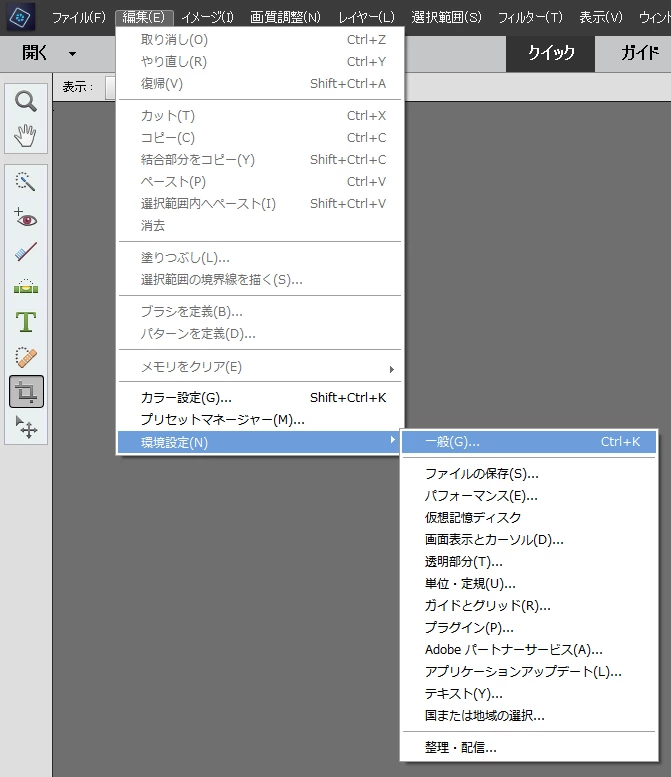The image size is (671, 777).
Task: Open the 画質調整(N) menu
Action: pyautogui.click(x=285, y=18)
